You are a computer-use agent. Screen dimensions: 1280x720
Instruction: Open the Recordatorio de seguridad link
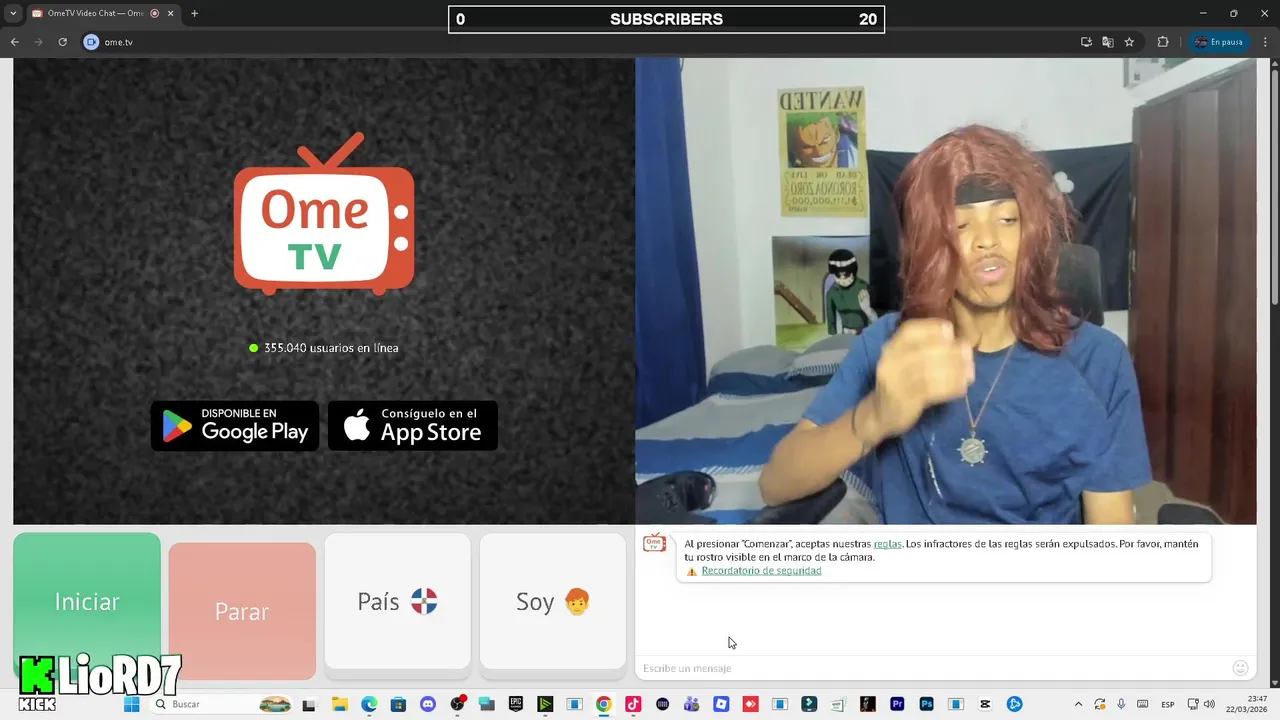click(x=761, y=571)
